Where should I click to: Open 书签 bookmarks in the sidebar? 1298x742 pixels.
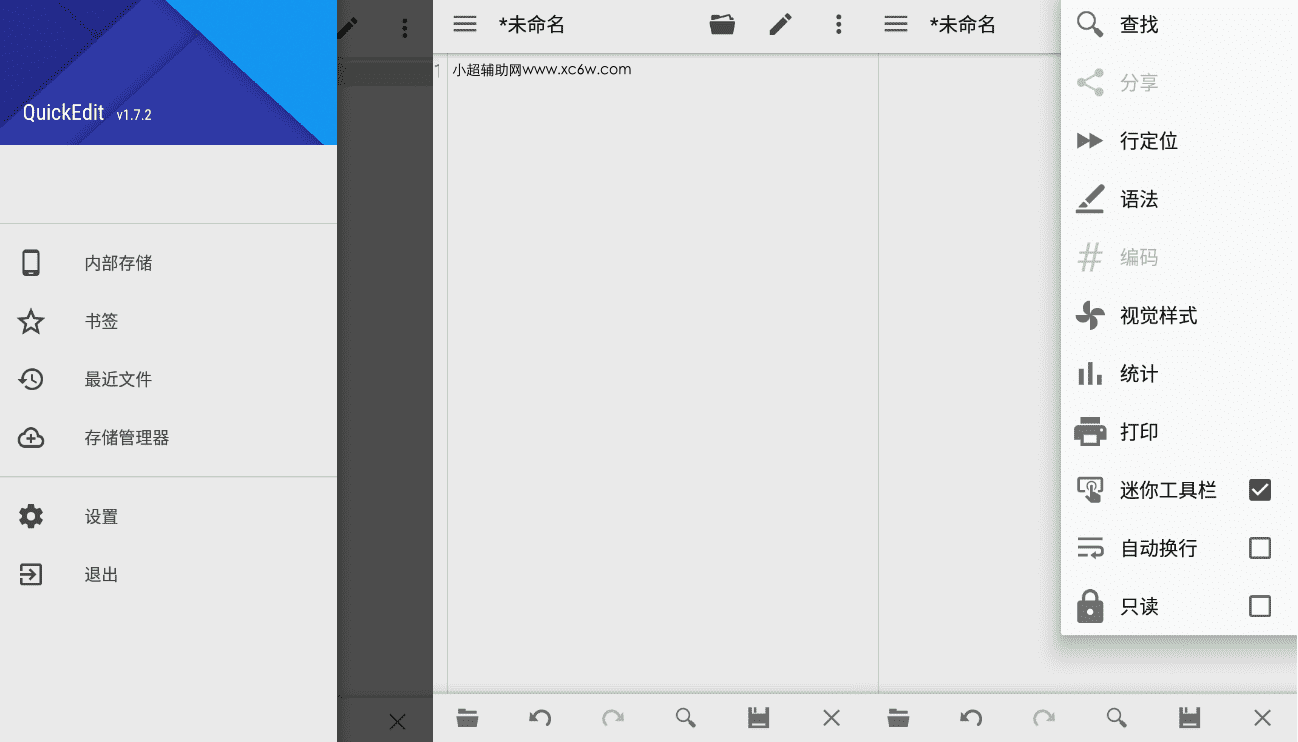(104, 321)
